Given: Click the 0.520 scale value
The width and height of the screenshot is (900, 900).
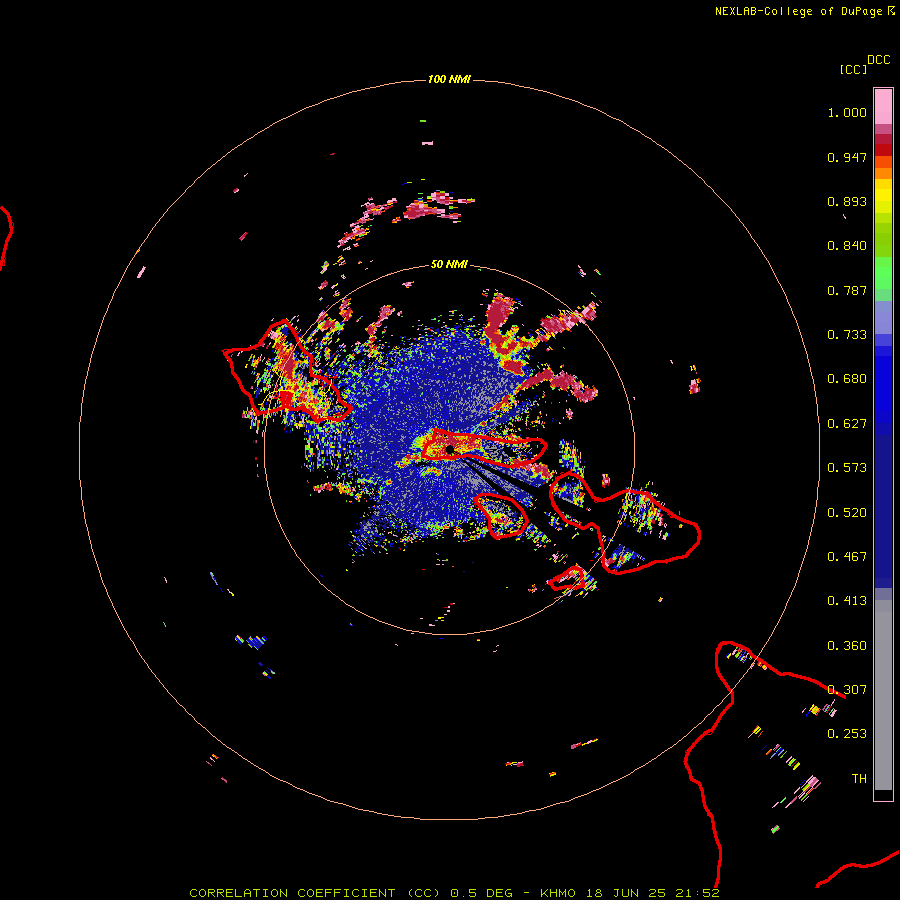Looking at the screenshot, I should [x=847, y=513].
